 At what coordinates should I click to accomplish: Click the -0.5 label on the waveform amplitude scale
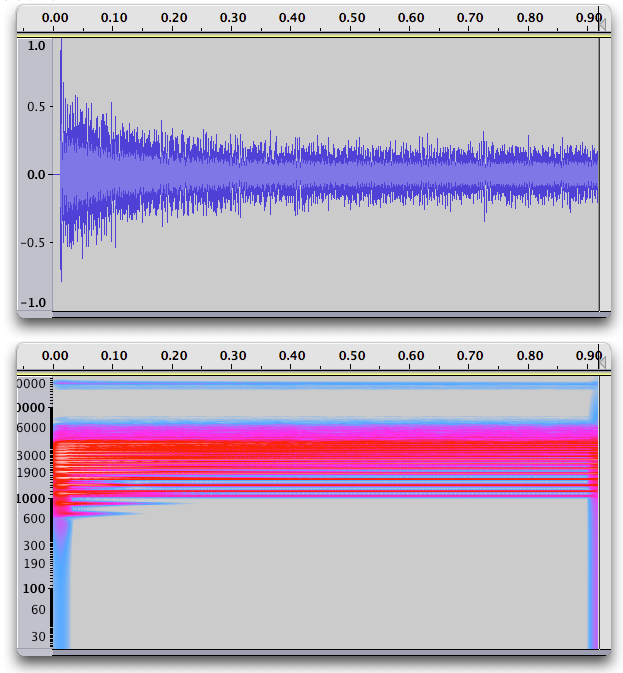(34, 239)
